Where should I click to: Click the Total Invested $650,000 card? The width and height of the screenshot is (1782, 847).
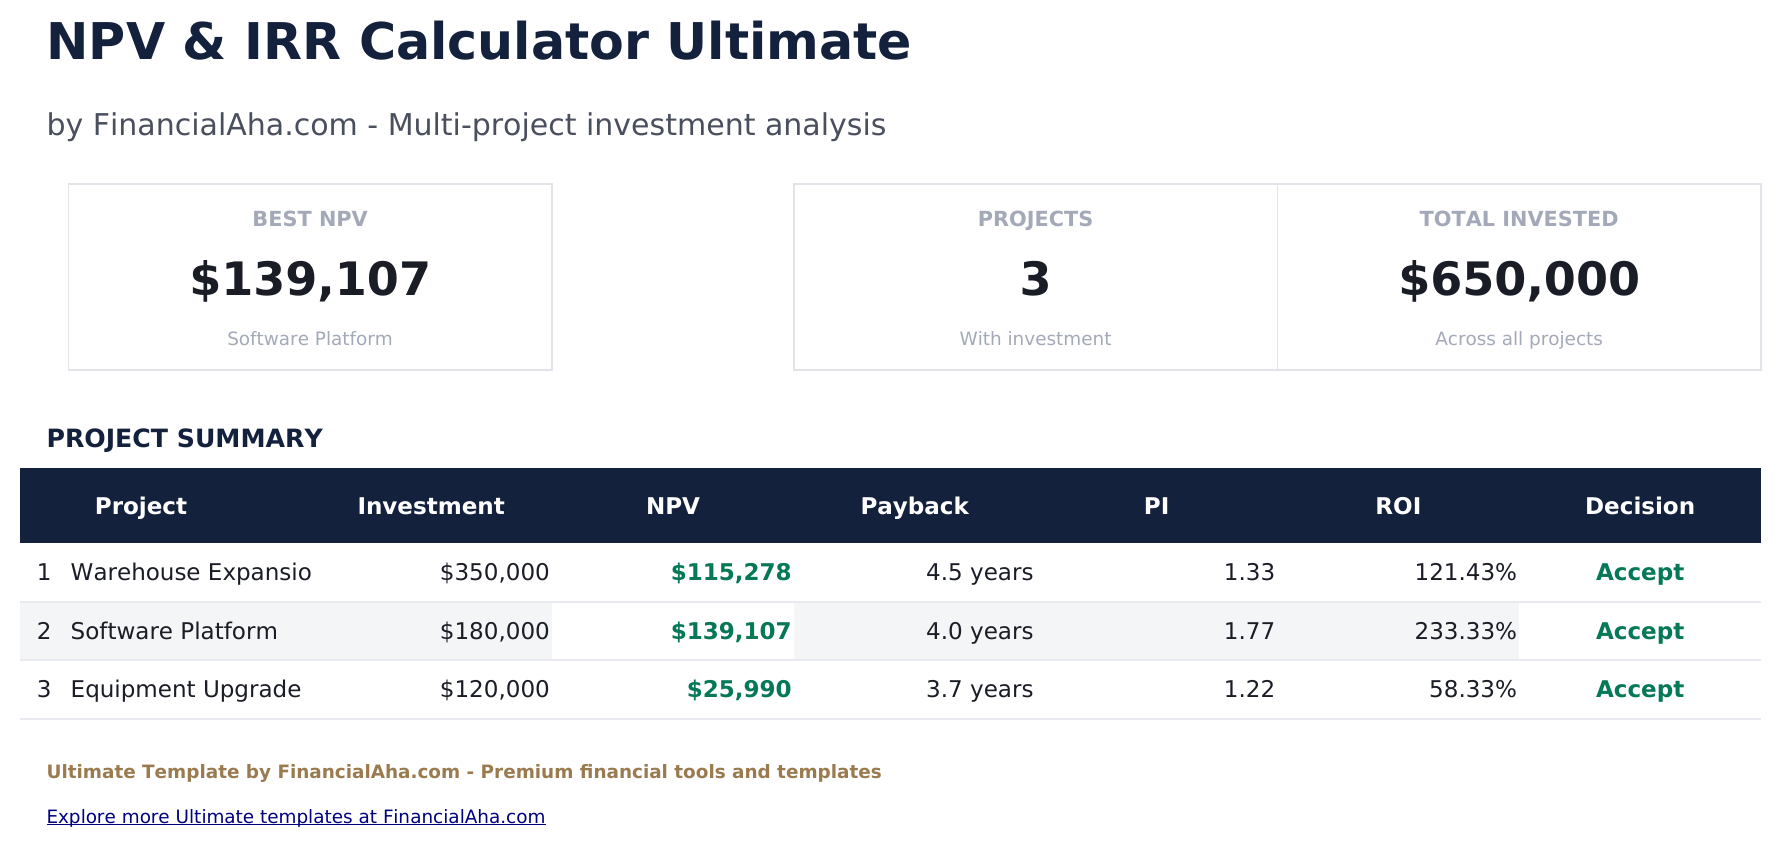[x=1518, y=278]
